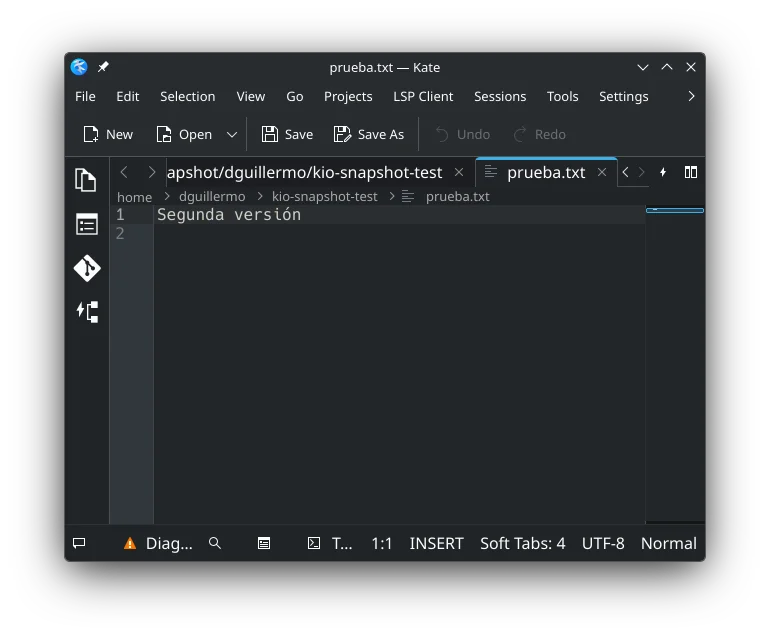Click the Kate application icon in title bar
The width and height of the screenshot is (770, 638).
point(79,67)
